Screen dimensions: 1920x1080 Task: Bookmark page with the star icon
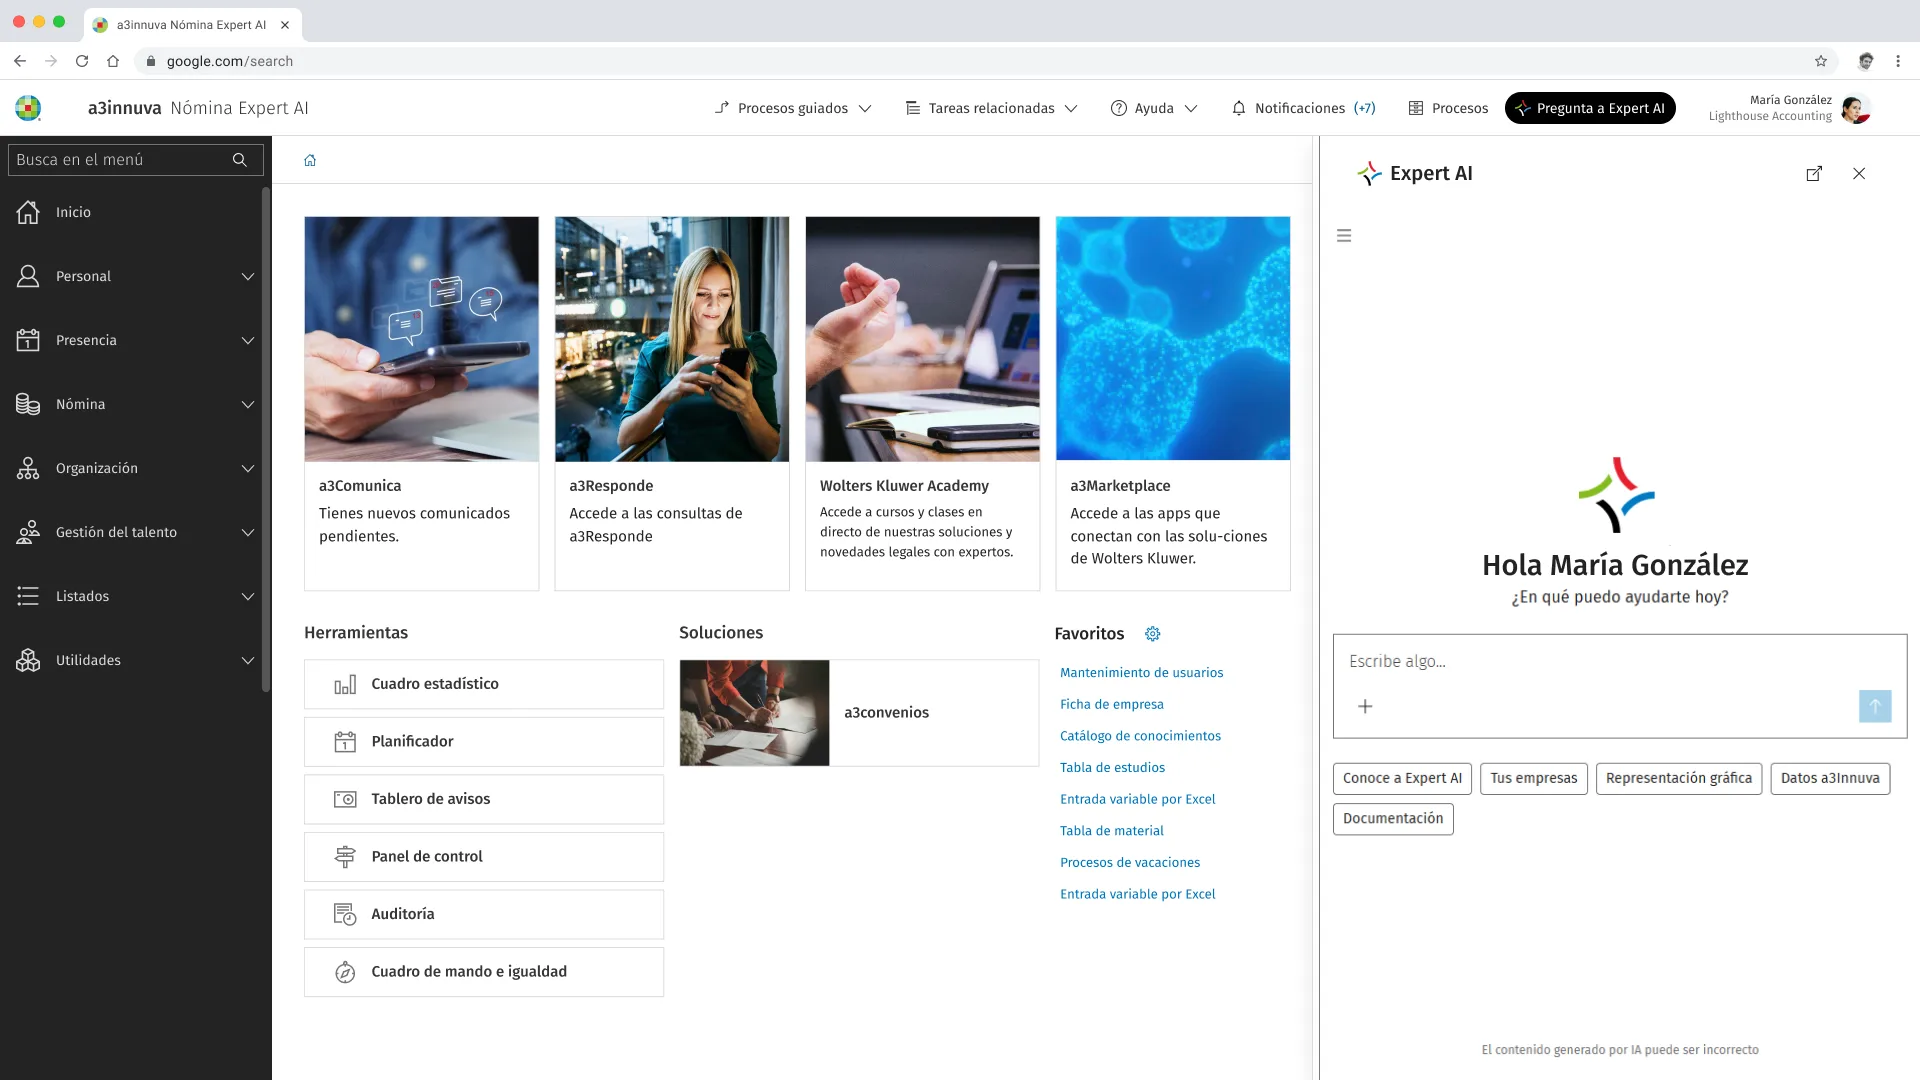click(1821, 61)
